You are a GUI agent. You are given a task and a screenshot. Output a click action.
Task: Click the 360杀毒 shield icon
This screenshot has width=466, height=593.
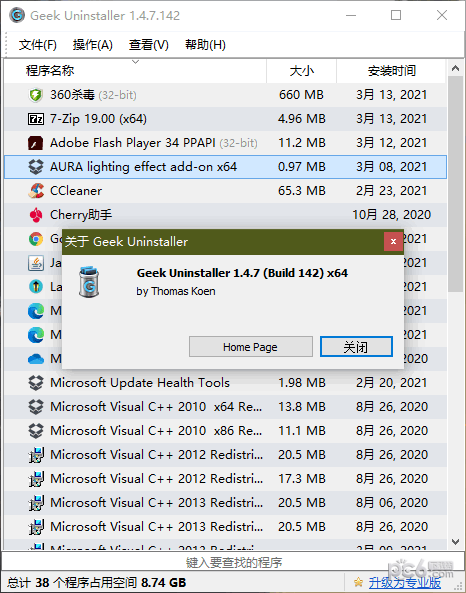[x=36, y=95]
